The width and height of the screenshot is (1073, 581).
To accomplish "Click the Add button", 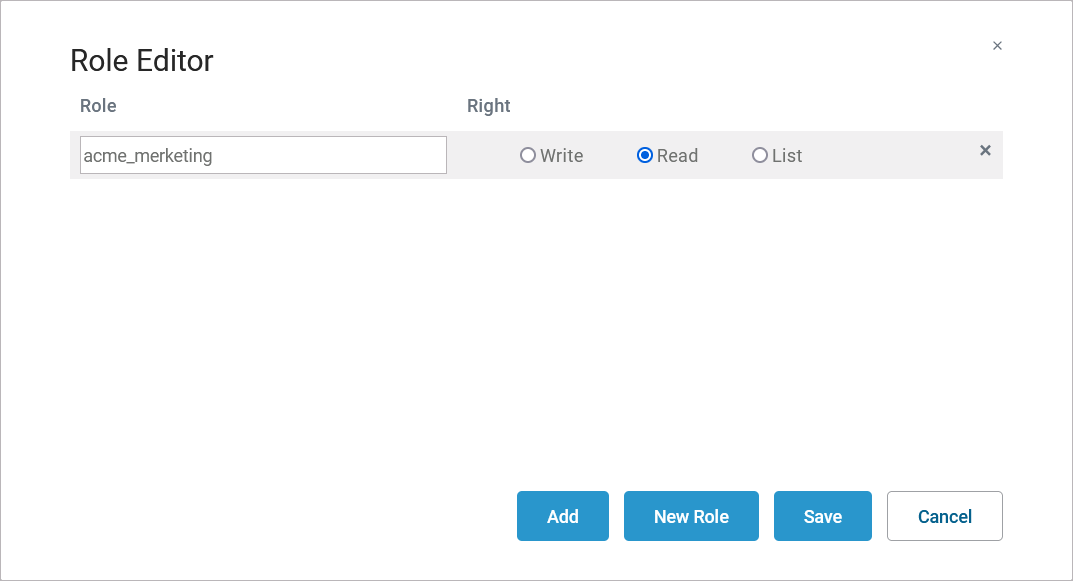I will click(x=563, y=516).
